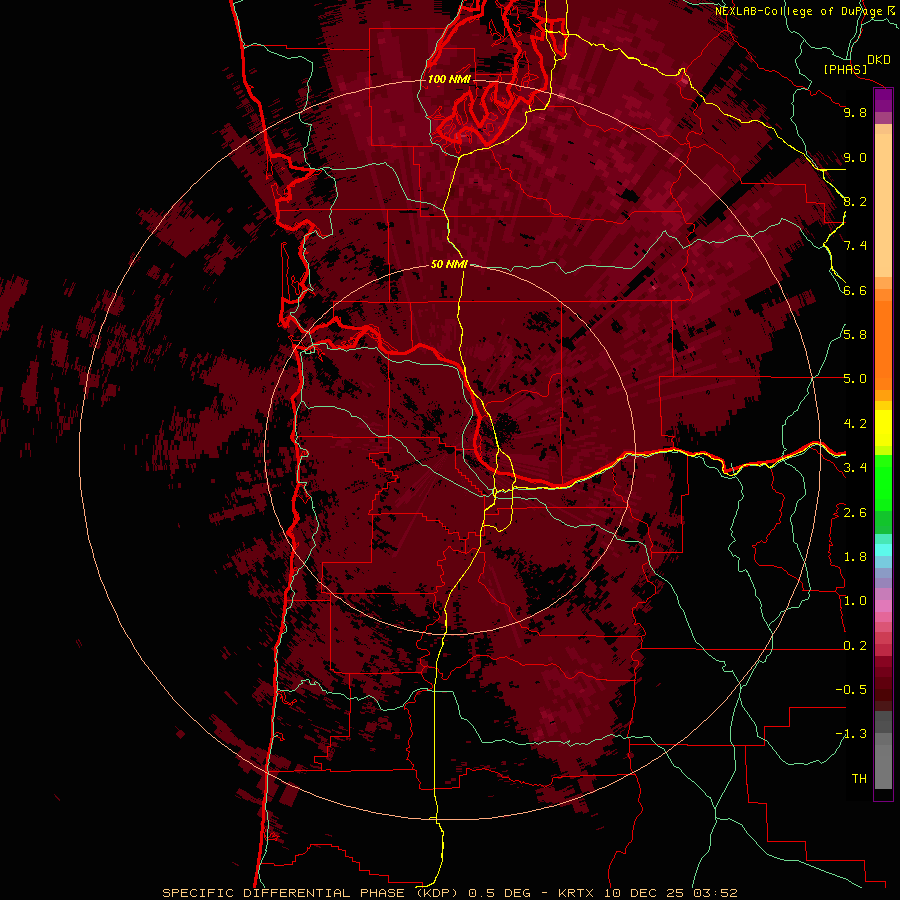The height and width of the screenshot is (900, 900).
Task: Select the 100 NMI range ring label
Action: [x=449, y=79]
